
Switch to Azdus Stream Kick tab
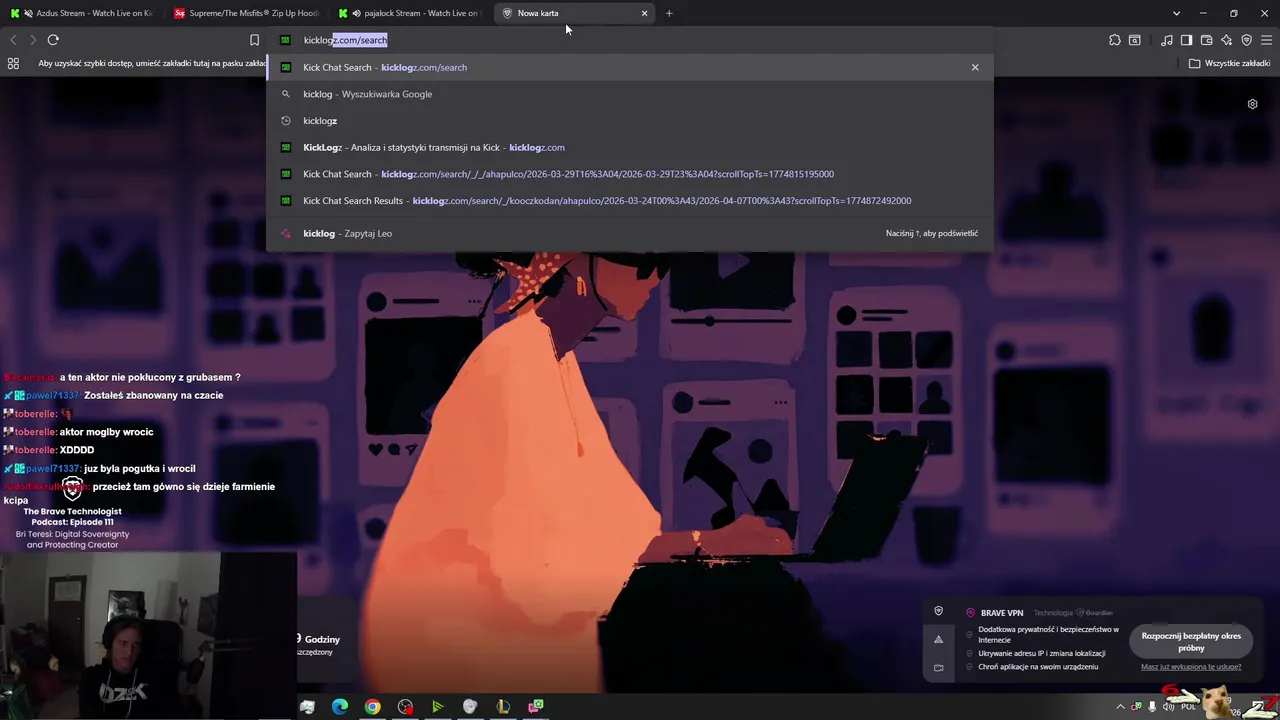pyautogui.click(x=82, y=13)
